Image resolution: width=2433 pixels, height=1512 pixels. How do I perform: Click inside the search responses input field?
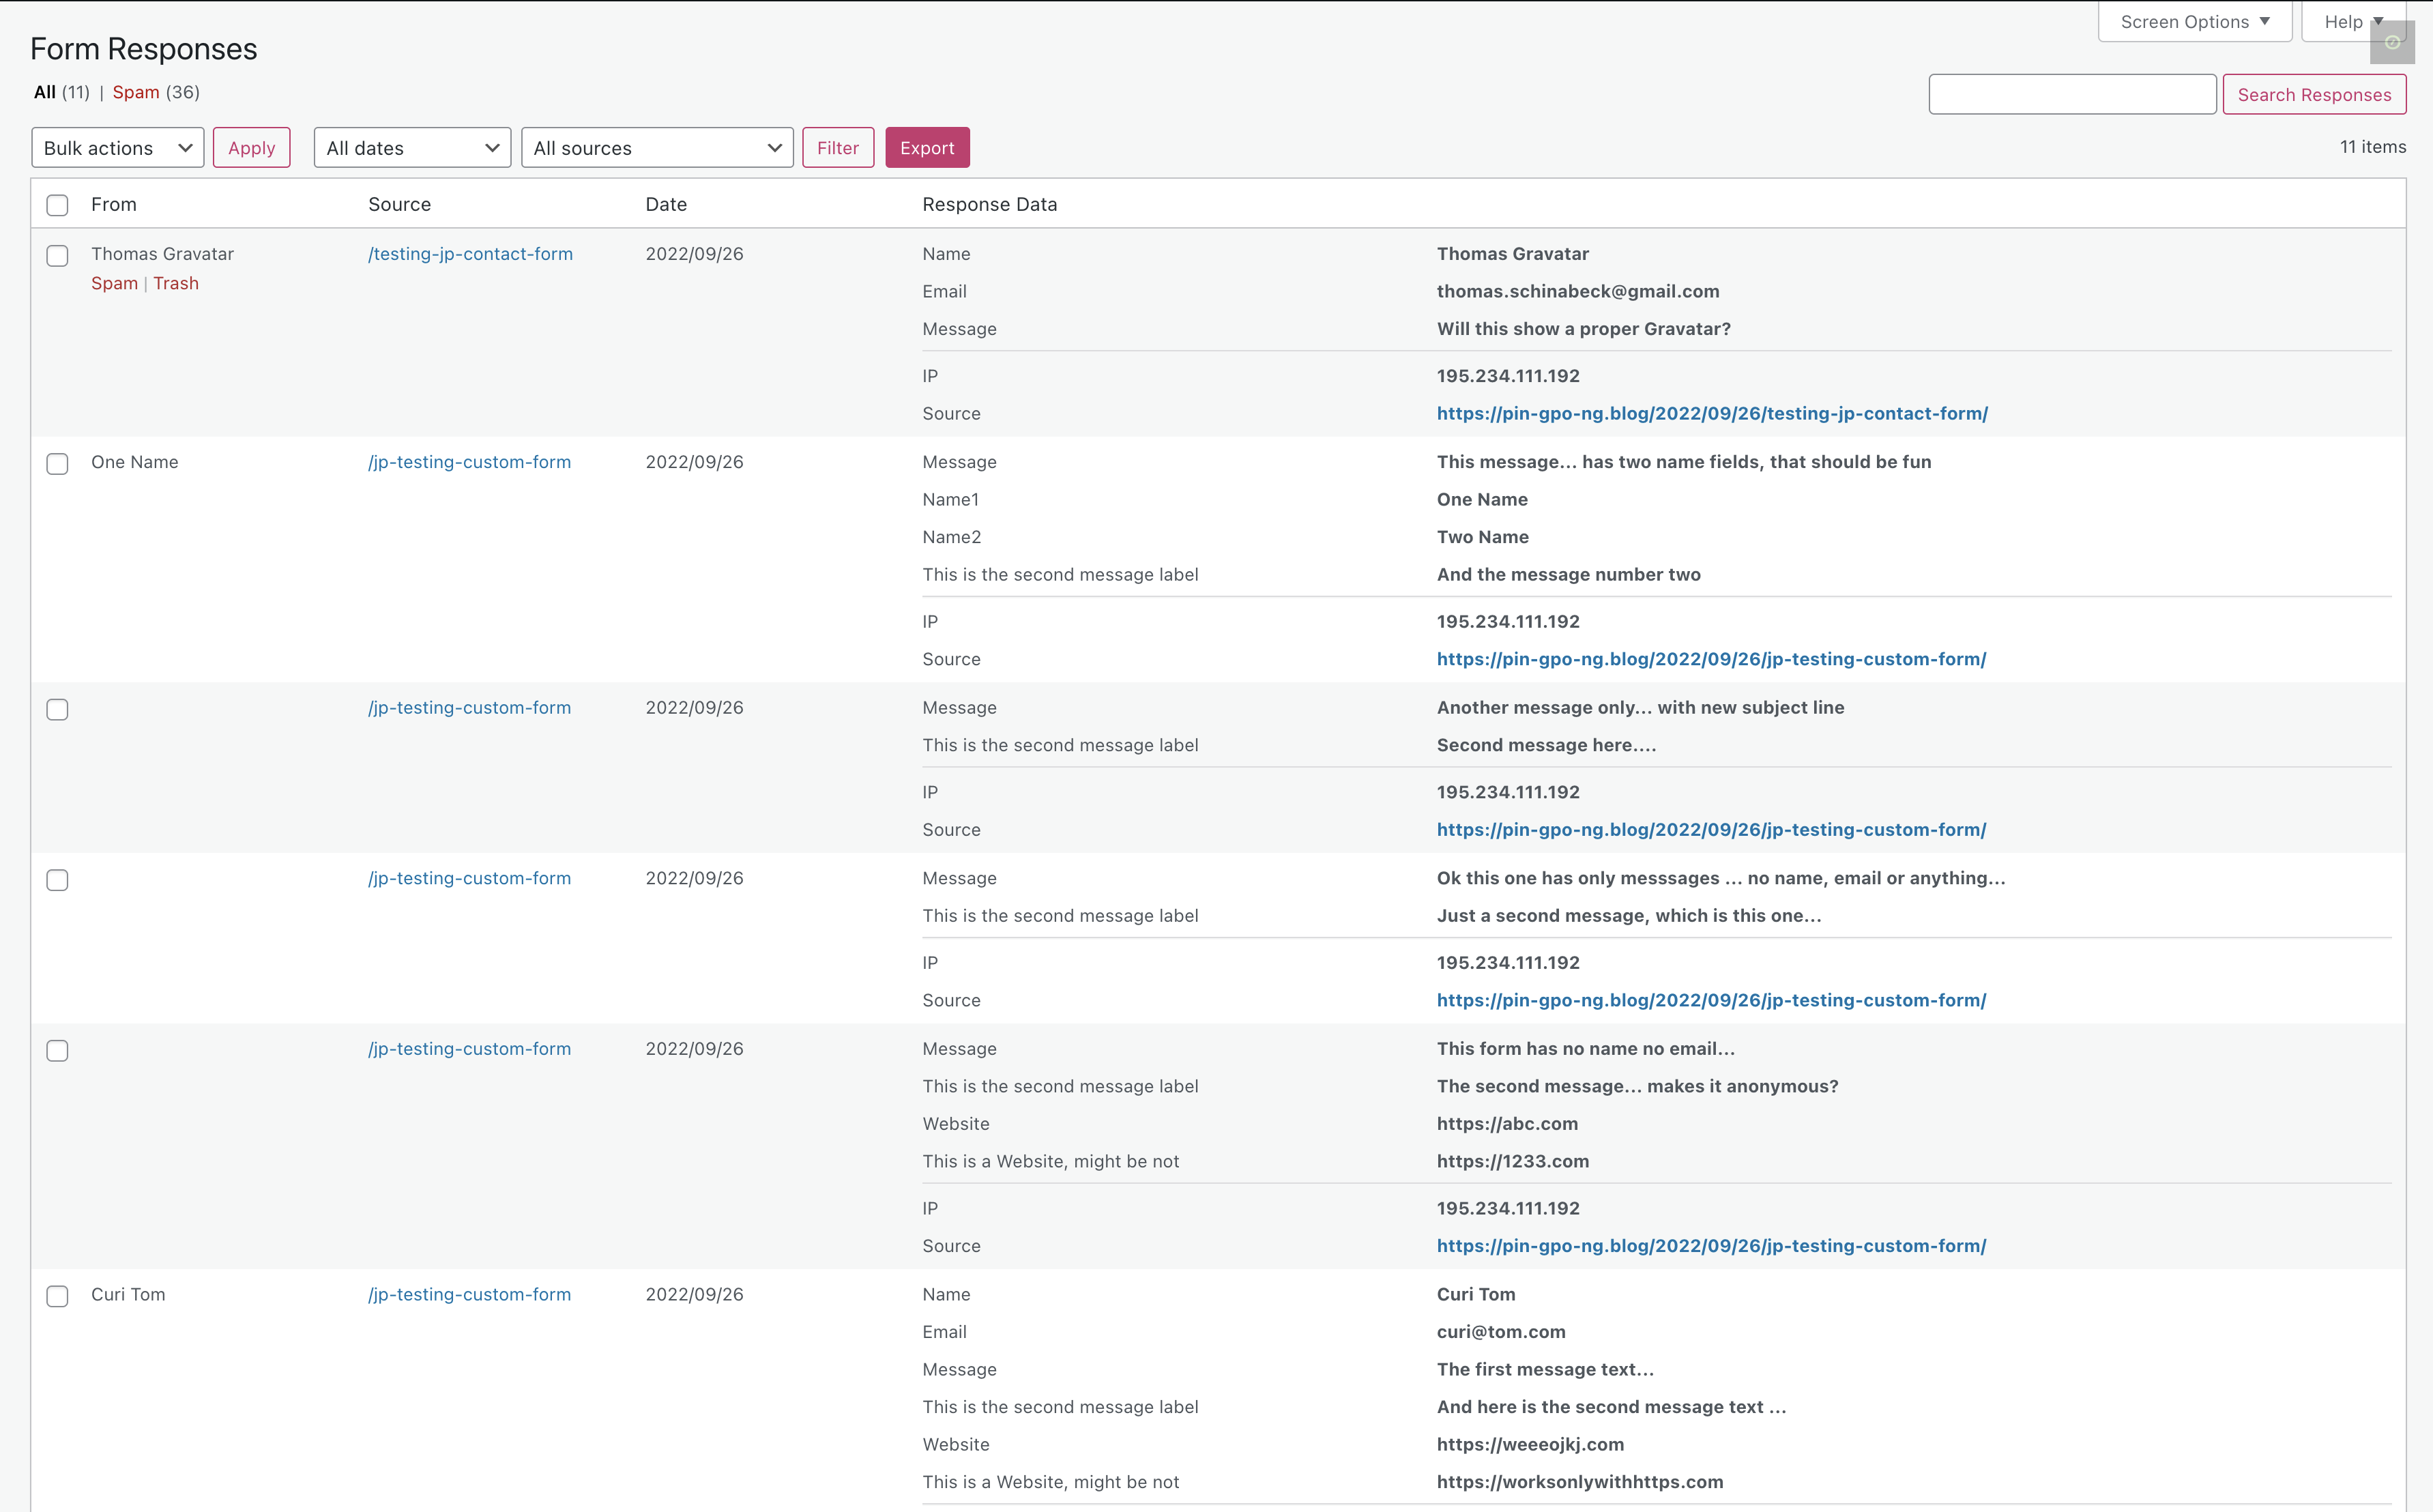pyautogui.click(x=2072, y=94)
